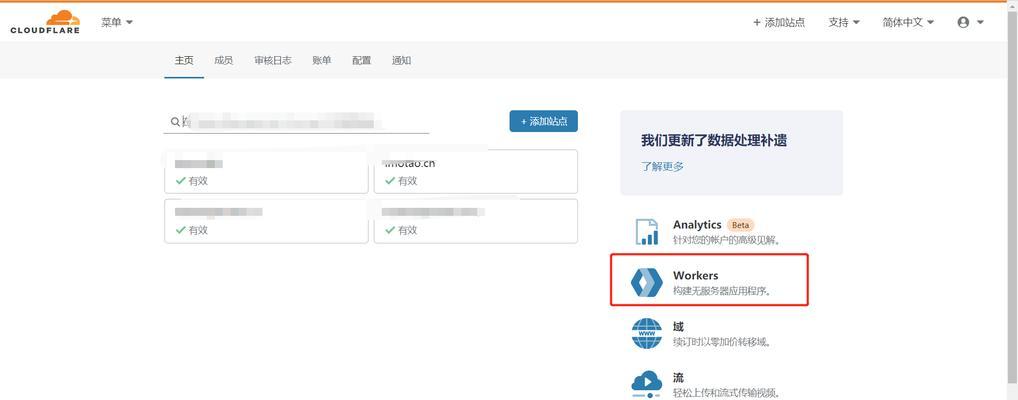Click the blue 添加站点 button
The height and width of the screenshot is (400, 1018).
click(543, 121)
